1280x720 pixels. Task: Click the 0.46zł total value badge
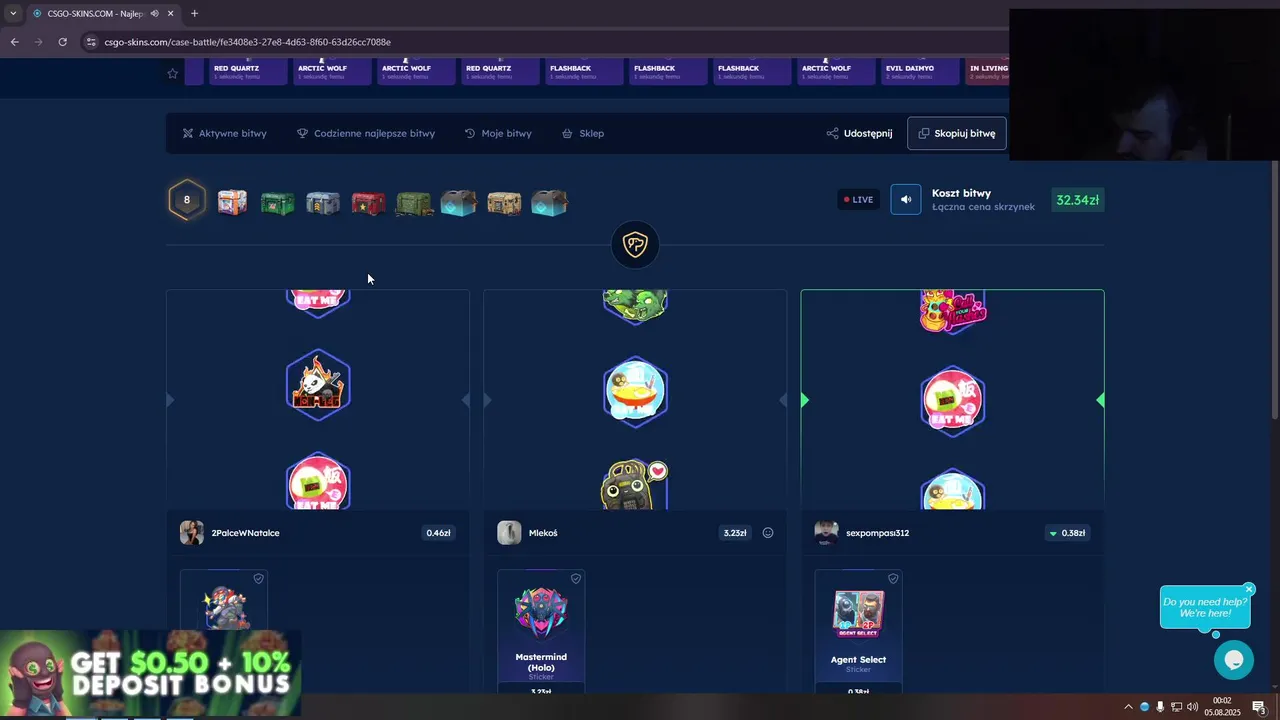click(438, 533)
